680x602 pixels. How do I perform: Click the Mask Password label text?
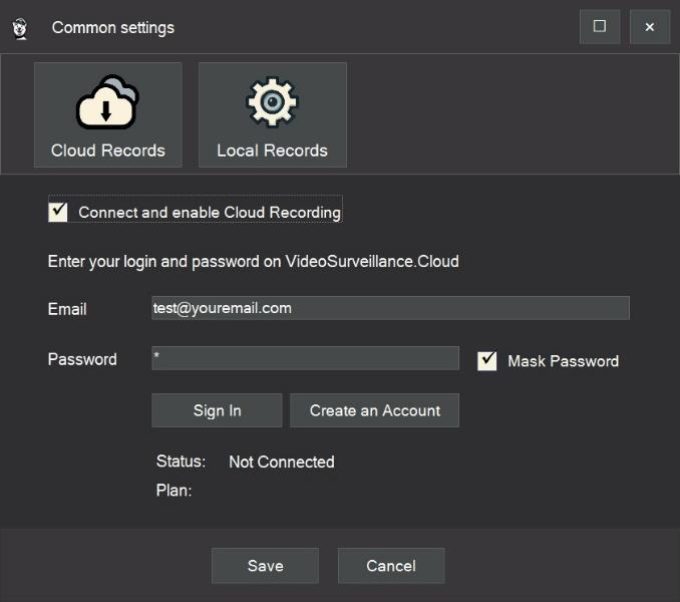[x=563, y=361]
